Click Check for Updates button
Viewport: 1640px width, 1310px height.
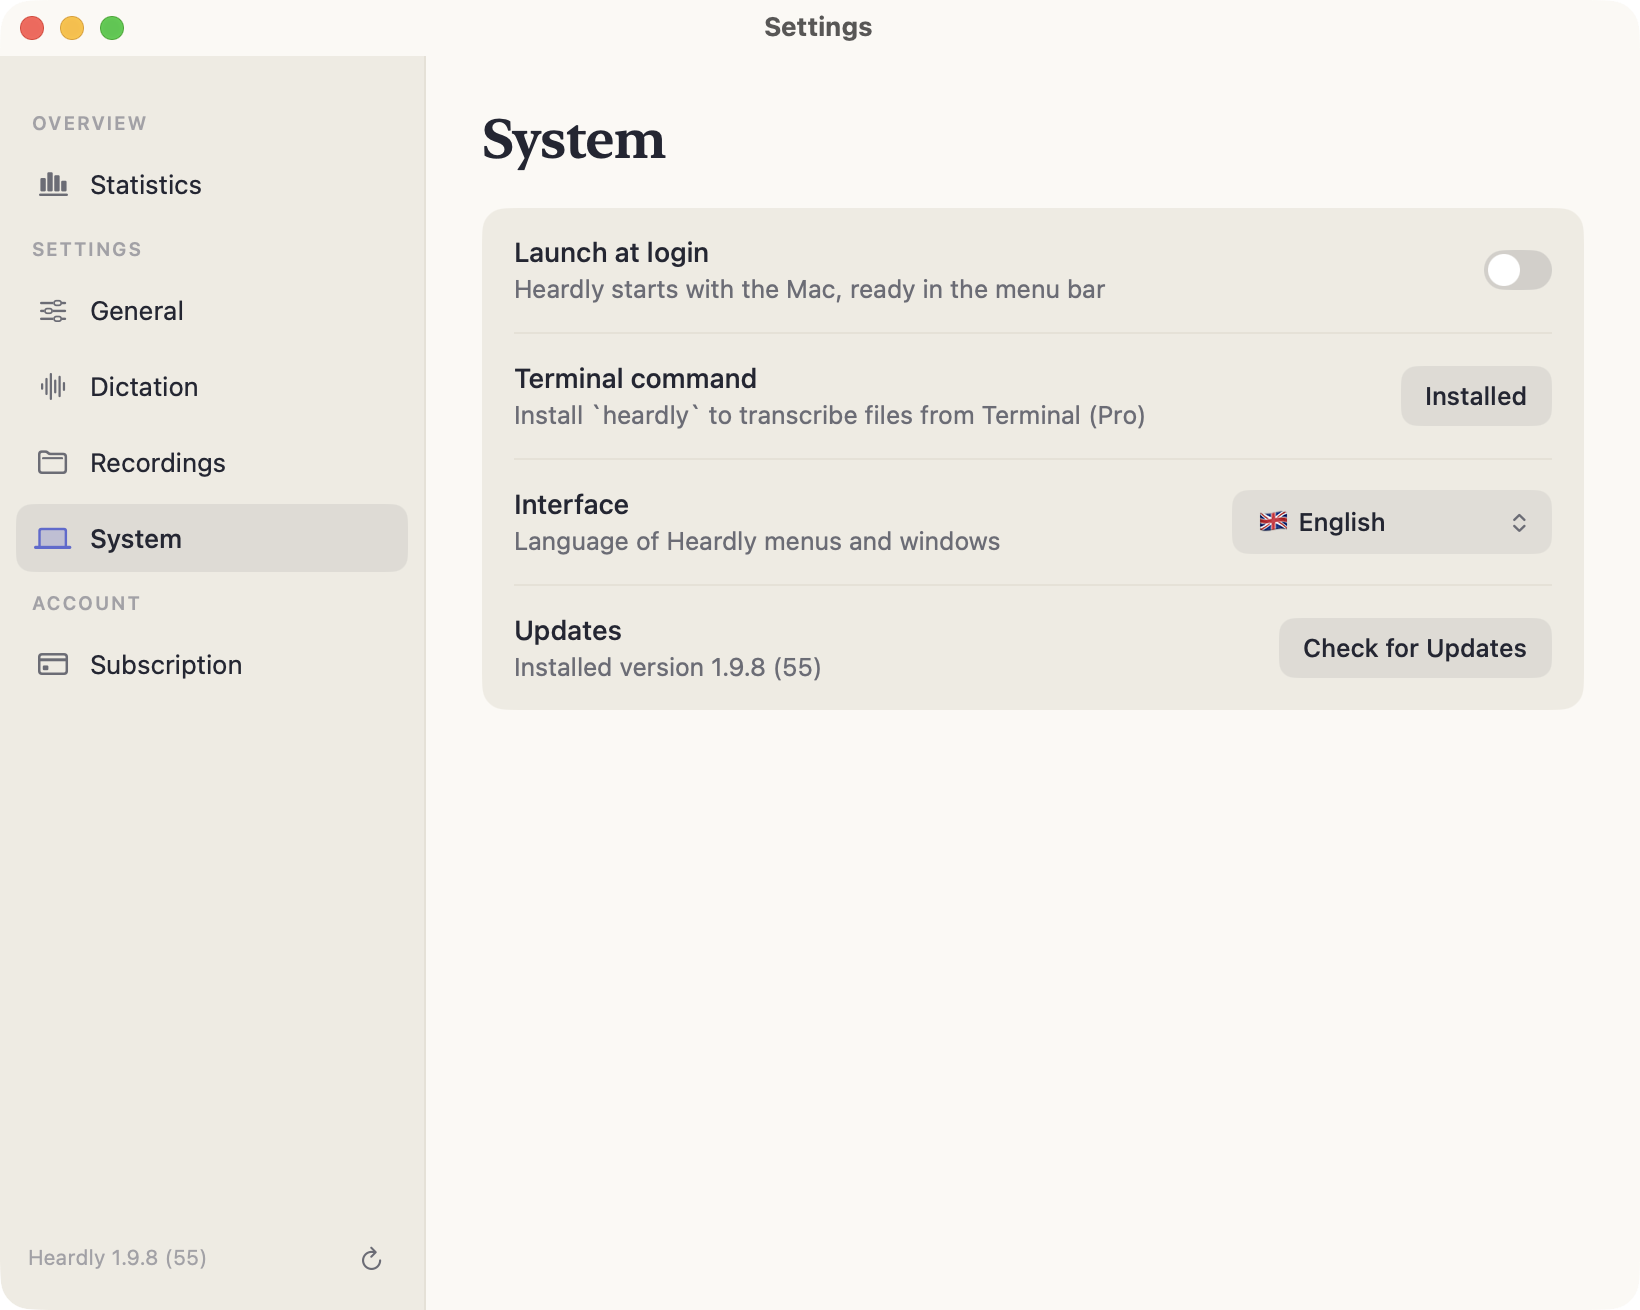[x=1415, y=648]
